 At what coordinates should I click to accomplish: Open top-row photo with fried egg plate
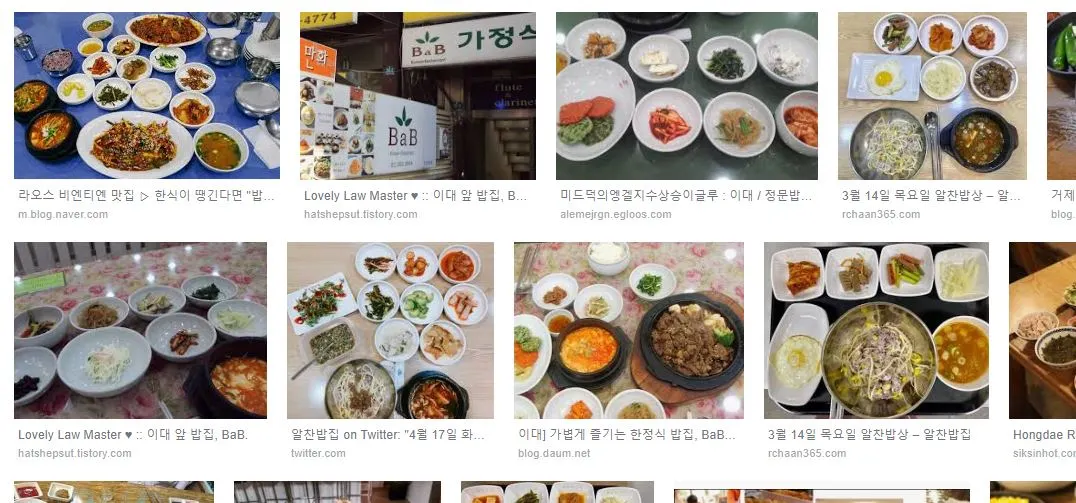click(932, 95)
